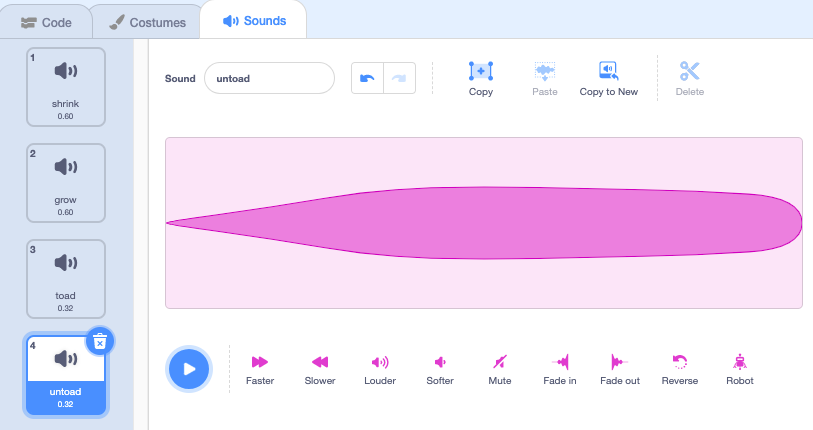Apply the Fade out effect
Image resolution: width=813 pixels, height=430 pixels.
pyautogui.click(x=620, y=370)
